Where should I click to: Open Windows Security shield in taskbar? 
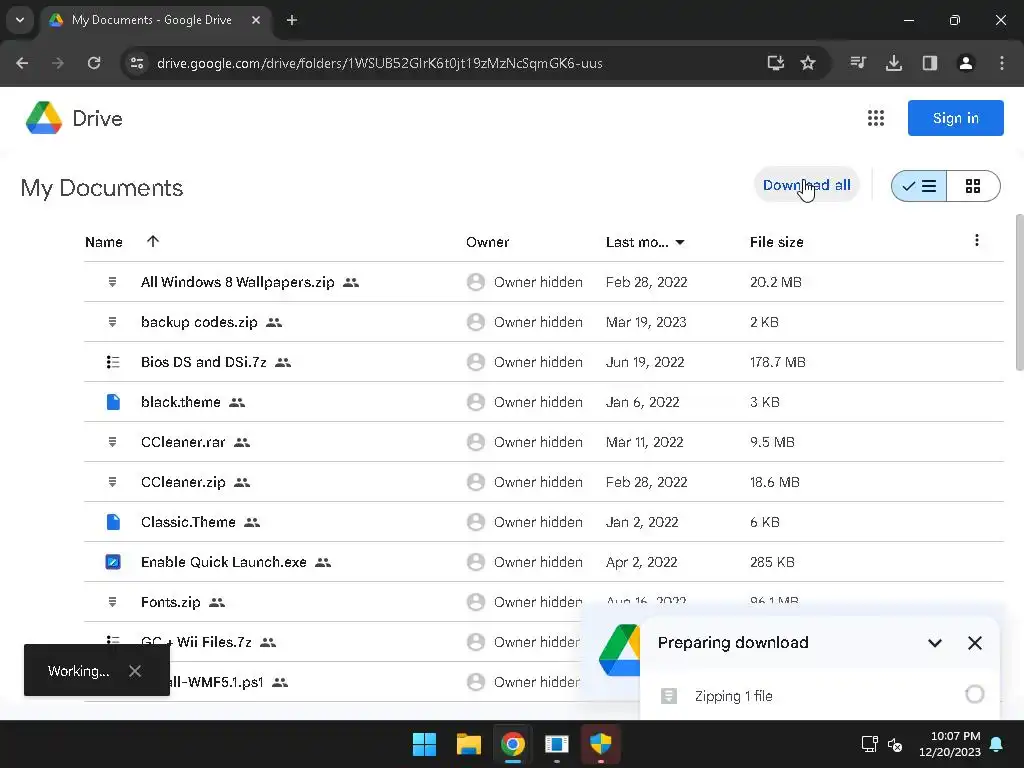coord(600,744)
